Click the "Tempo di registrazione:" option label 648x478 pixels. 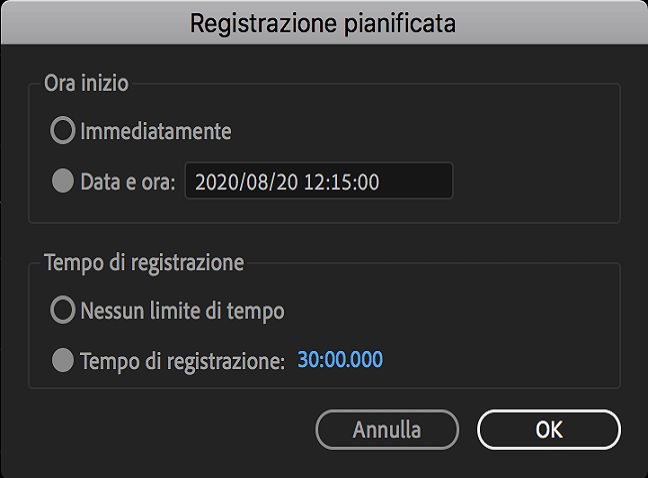pyautogui.click(x=183, y=360)
